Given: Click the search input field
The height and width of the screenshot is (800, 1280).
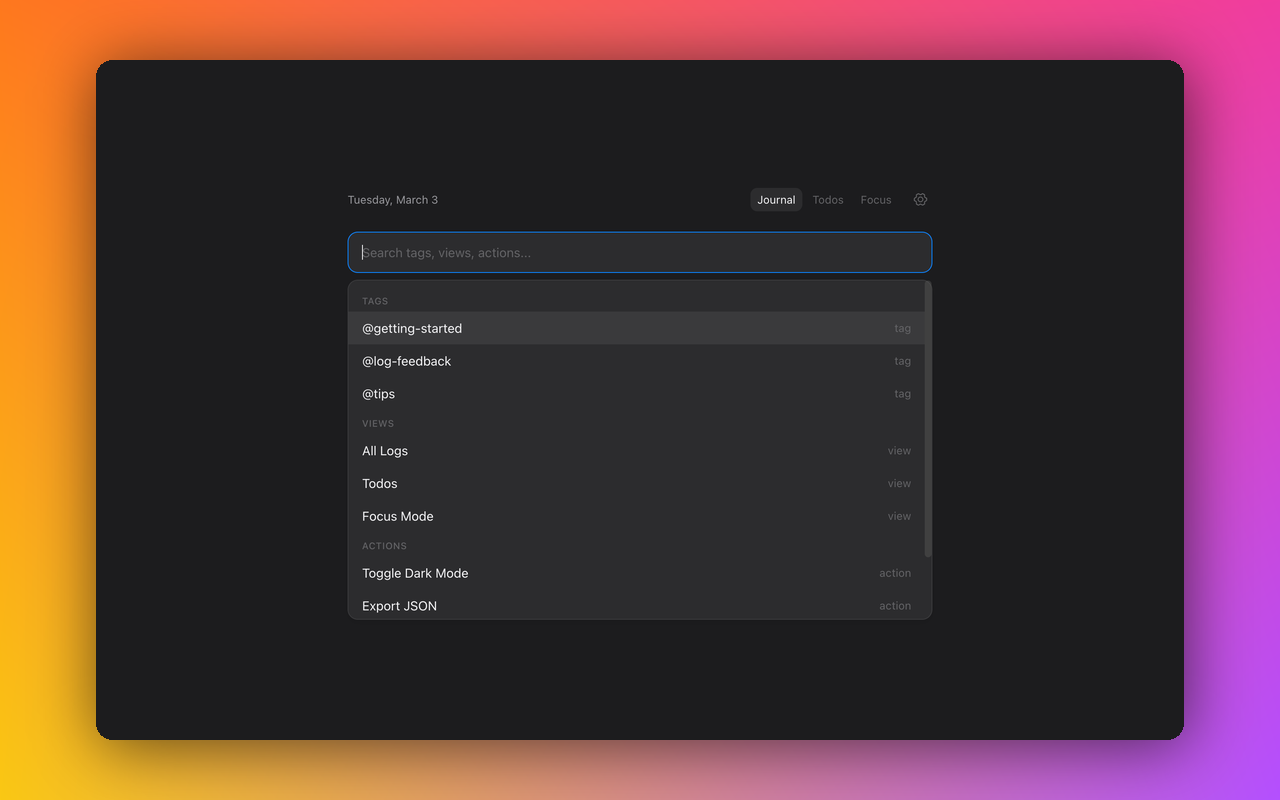Looking at the screenshot, I should coord(639,252).
